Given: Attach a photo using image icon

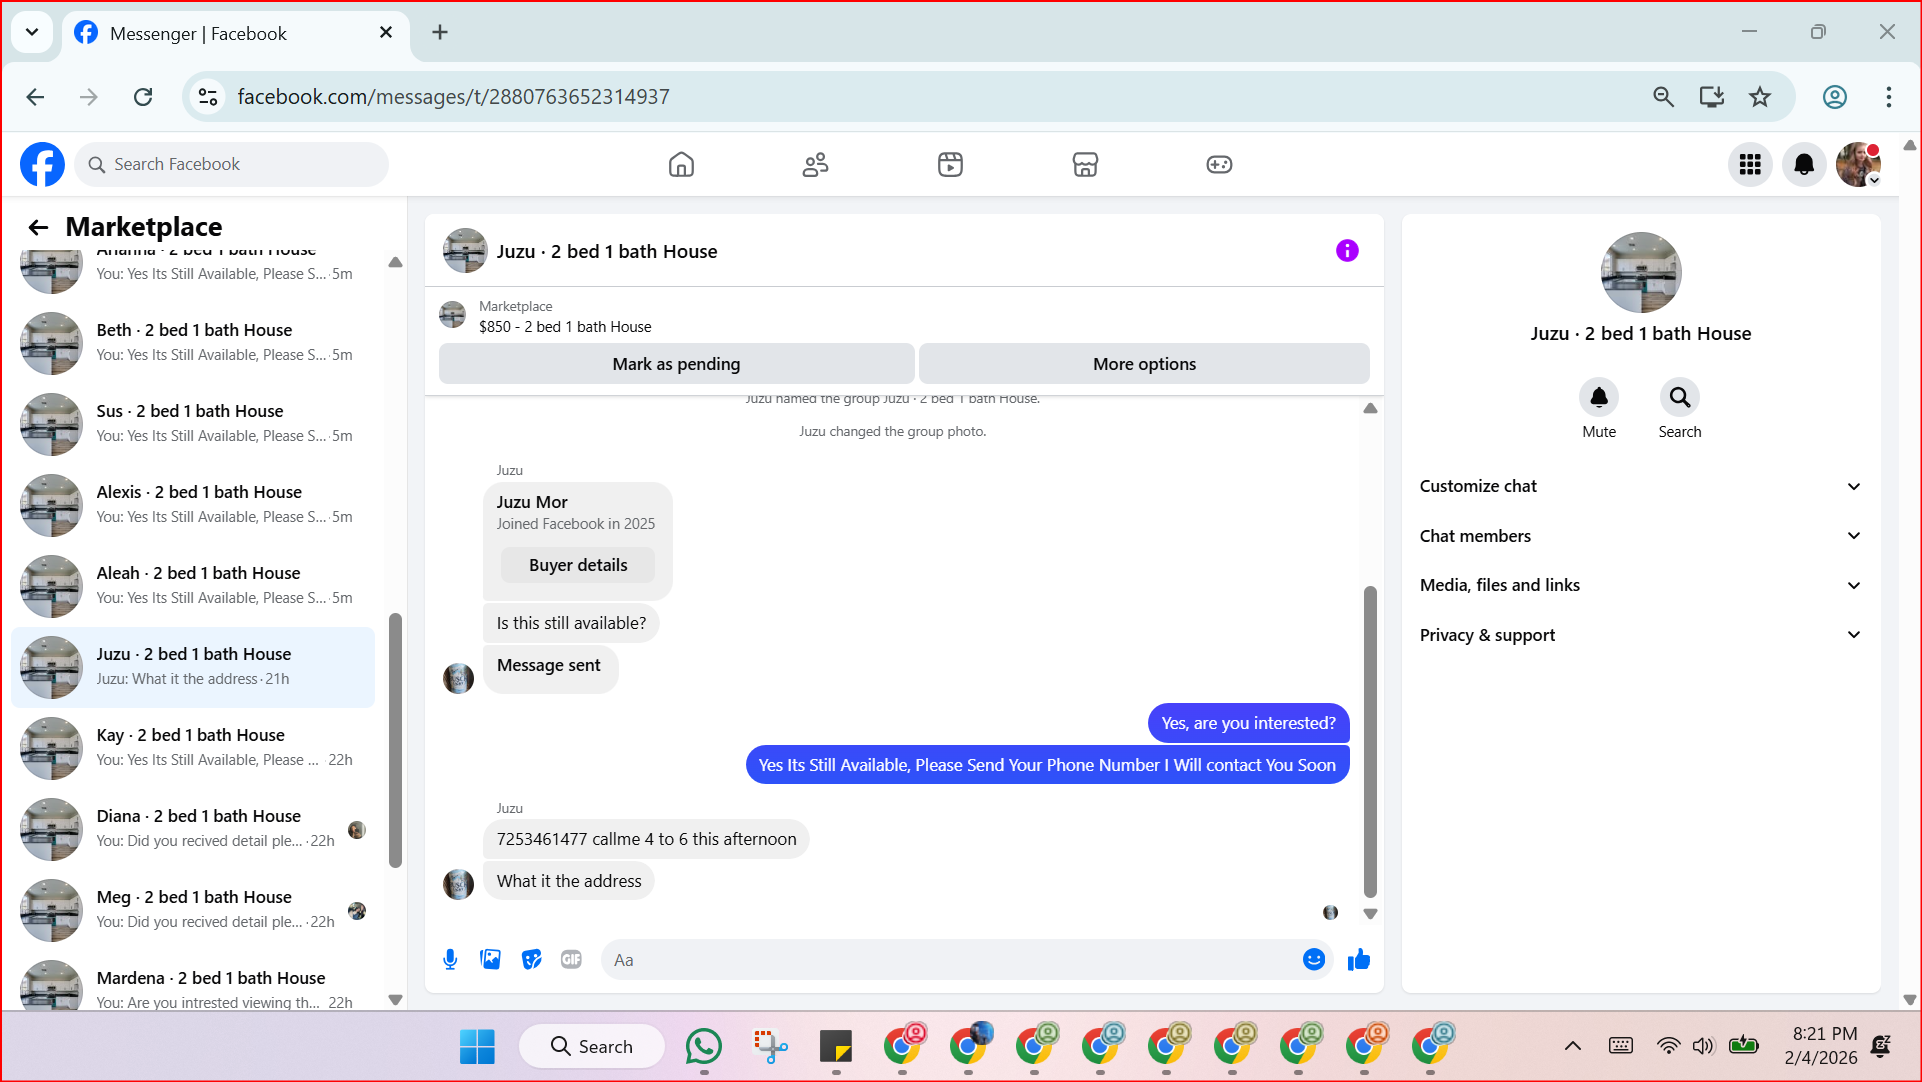Looking at the screenshot, I should click(490, 960).
